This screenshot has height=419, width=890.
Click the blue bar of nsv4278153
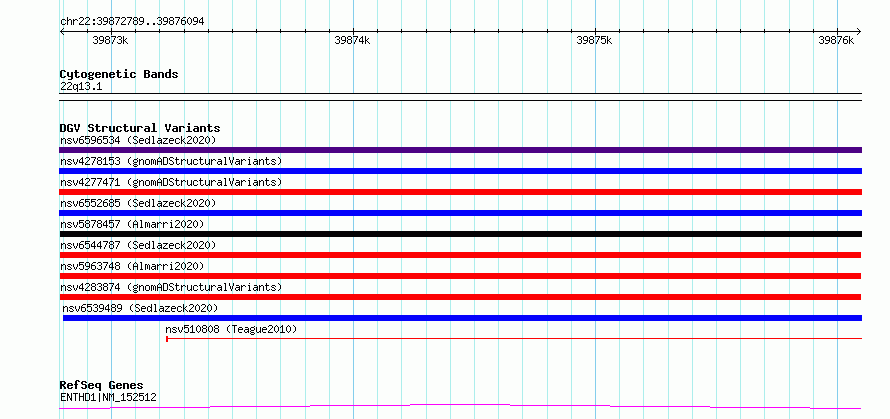(460, 171)
